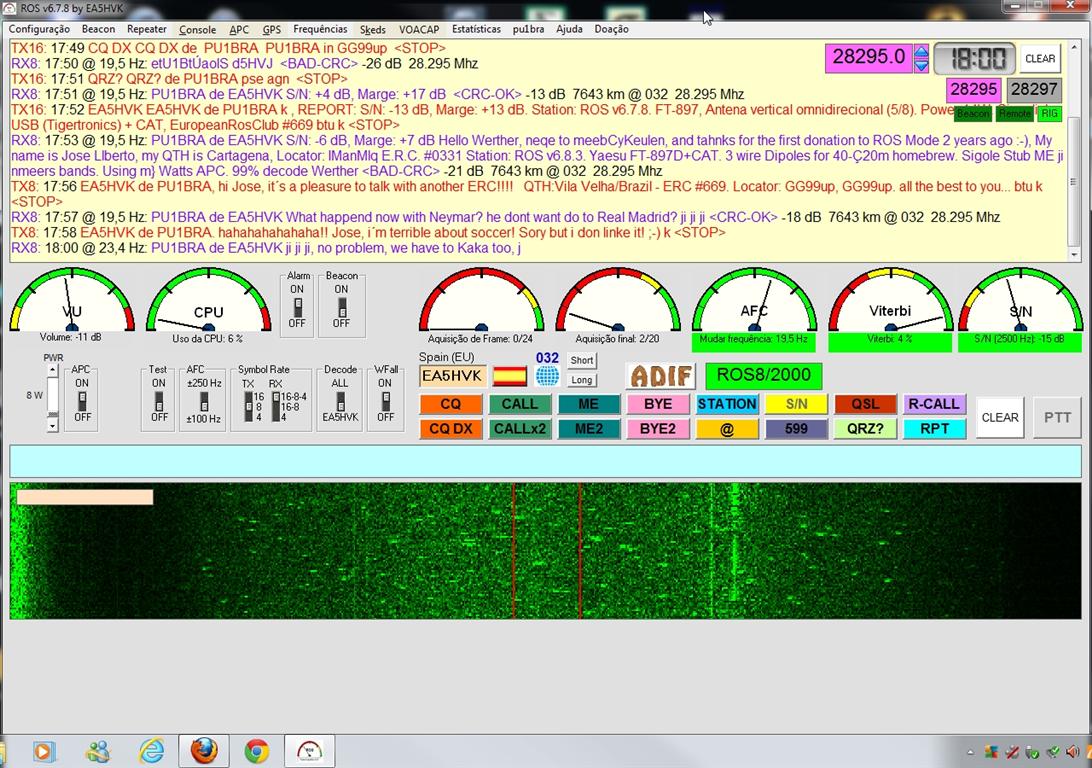Viewport: 1092px width, 768px height.
Task: Click the Chrome taskbar icon
Action: [x=257, y=751]
